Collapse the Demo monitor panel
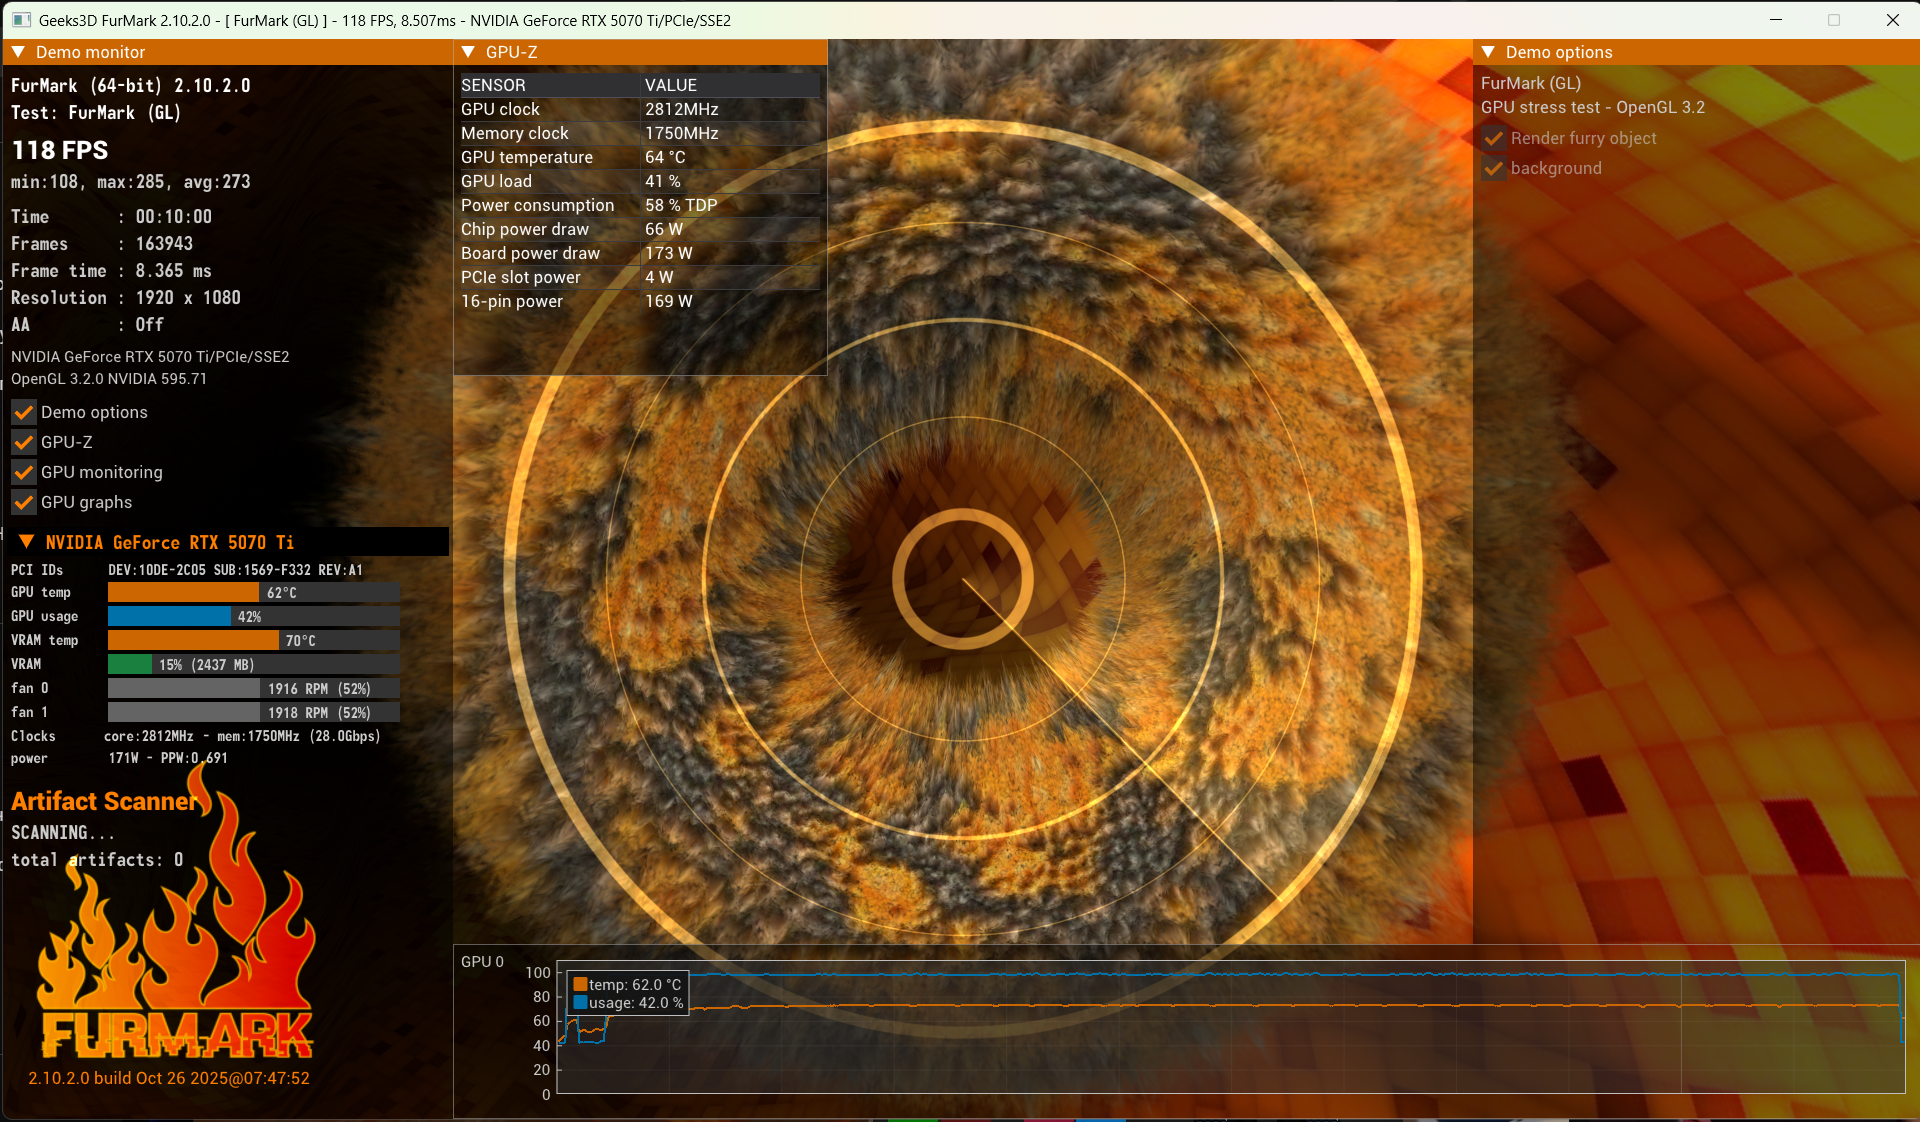Screen dimensions: 1920x1122 click(x=18, y=52)
